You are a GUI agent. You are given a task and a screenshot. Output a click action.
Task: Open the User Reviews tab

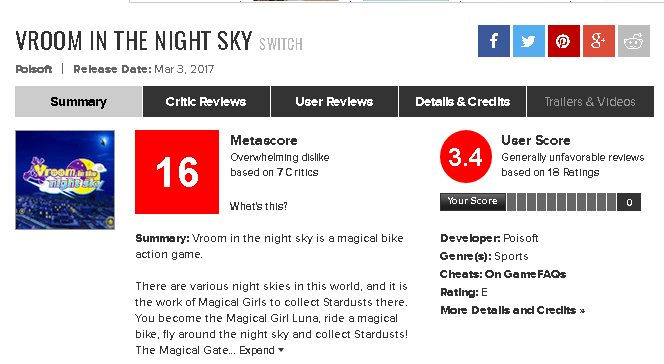point(334,102)
